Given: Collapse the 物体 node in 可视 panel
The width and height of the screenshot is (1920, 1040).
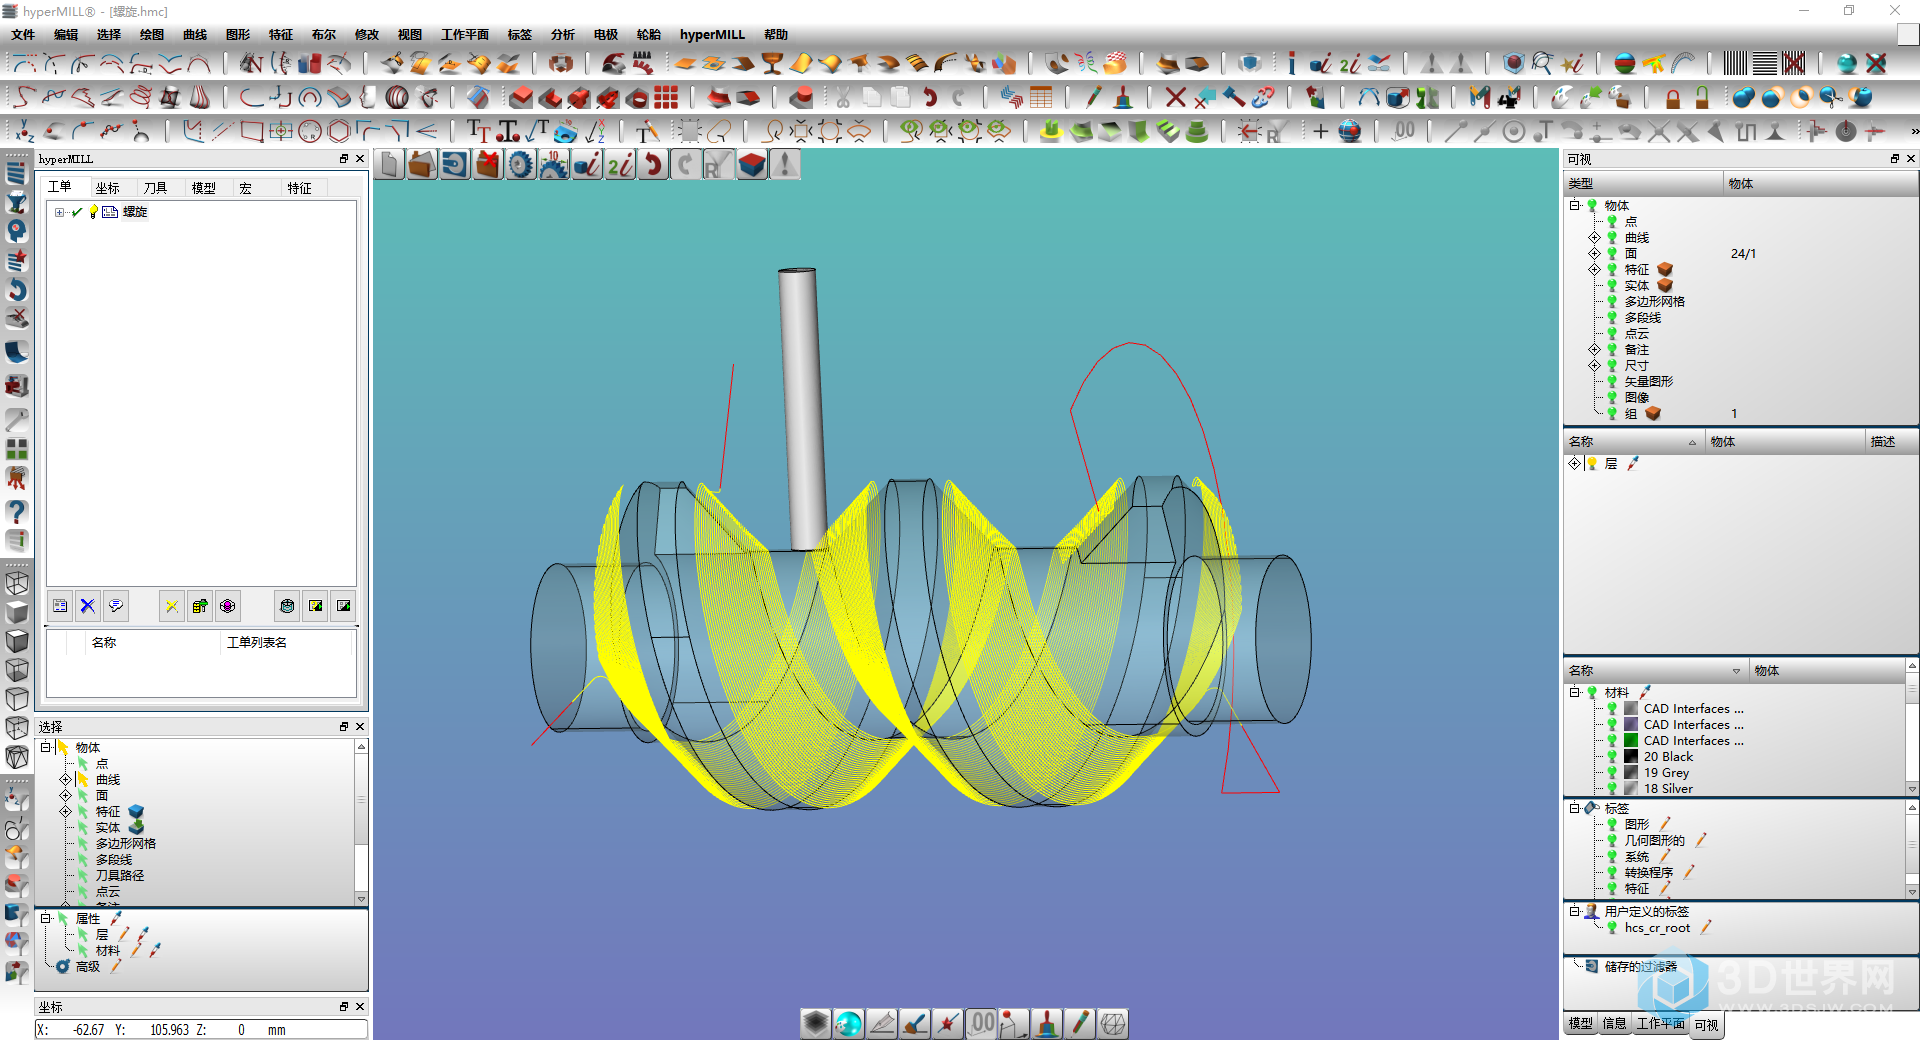Looking at the screenshot, I should click(x=1575, y=206).
